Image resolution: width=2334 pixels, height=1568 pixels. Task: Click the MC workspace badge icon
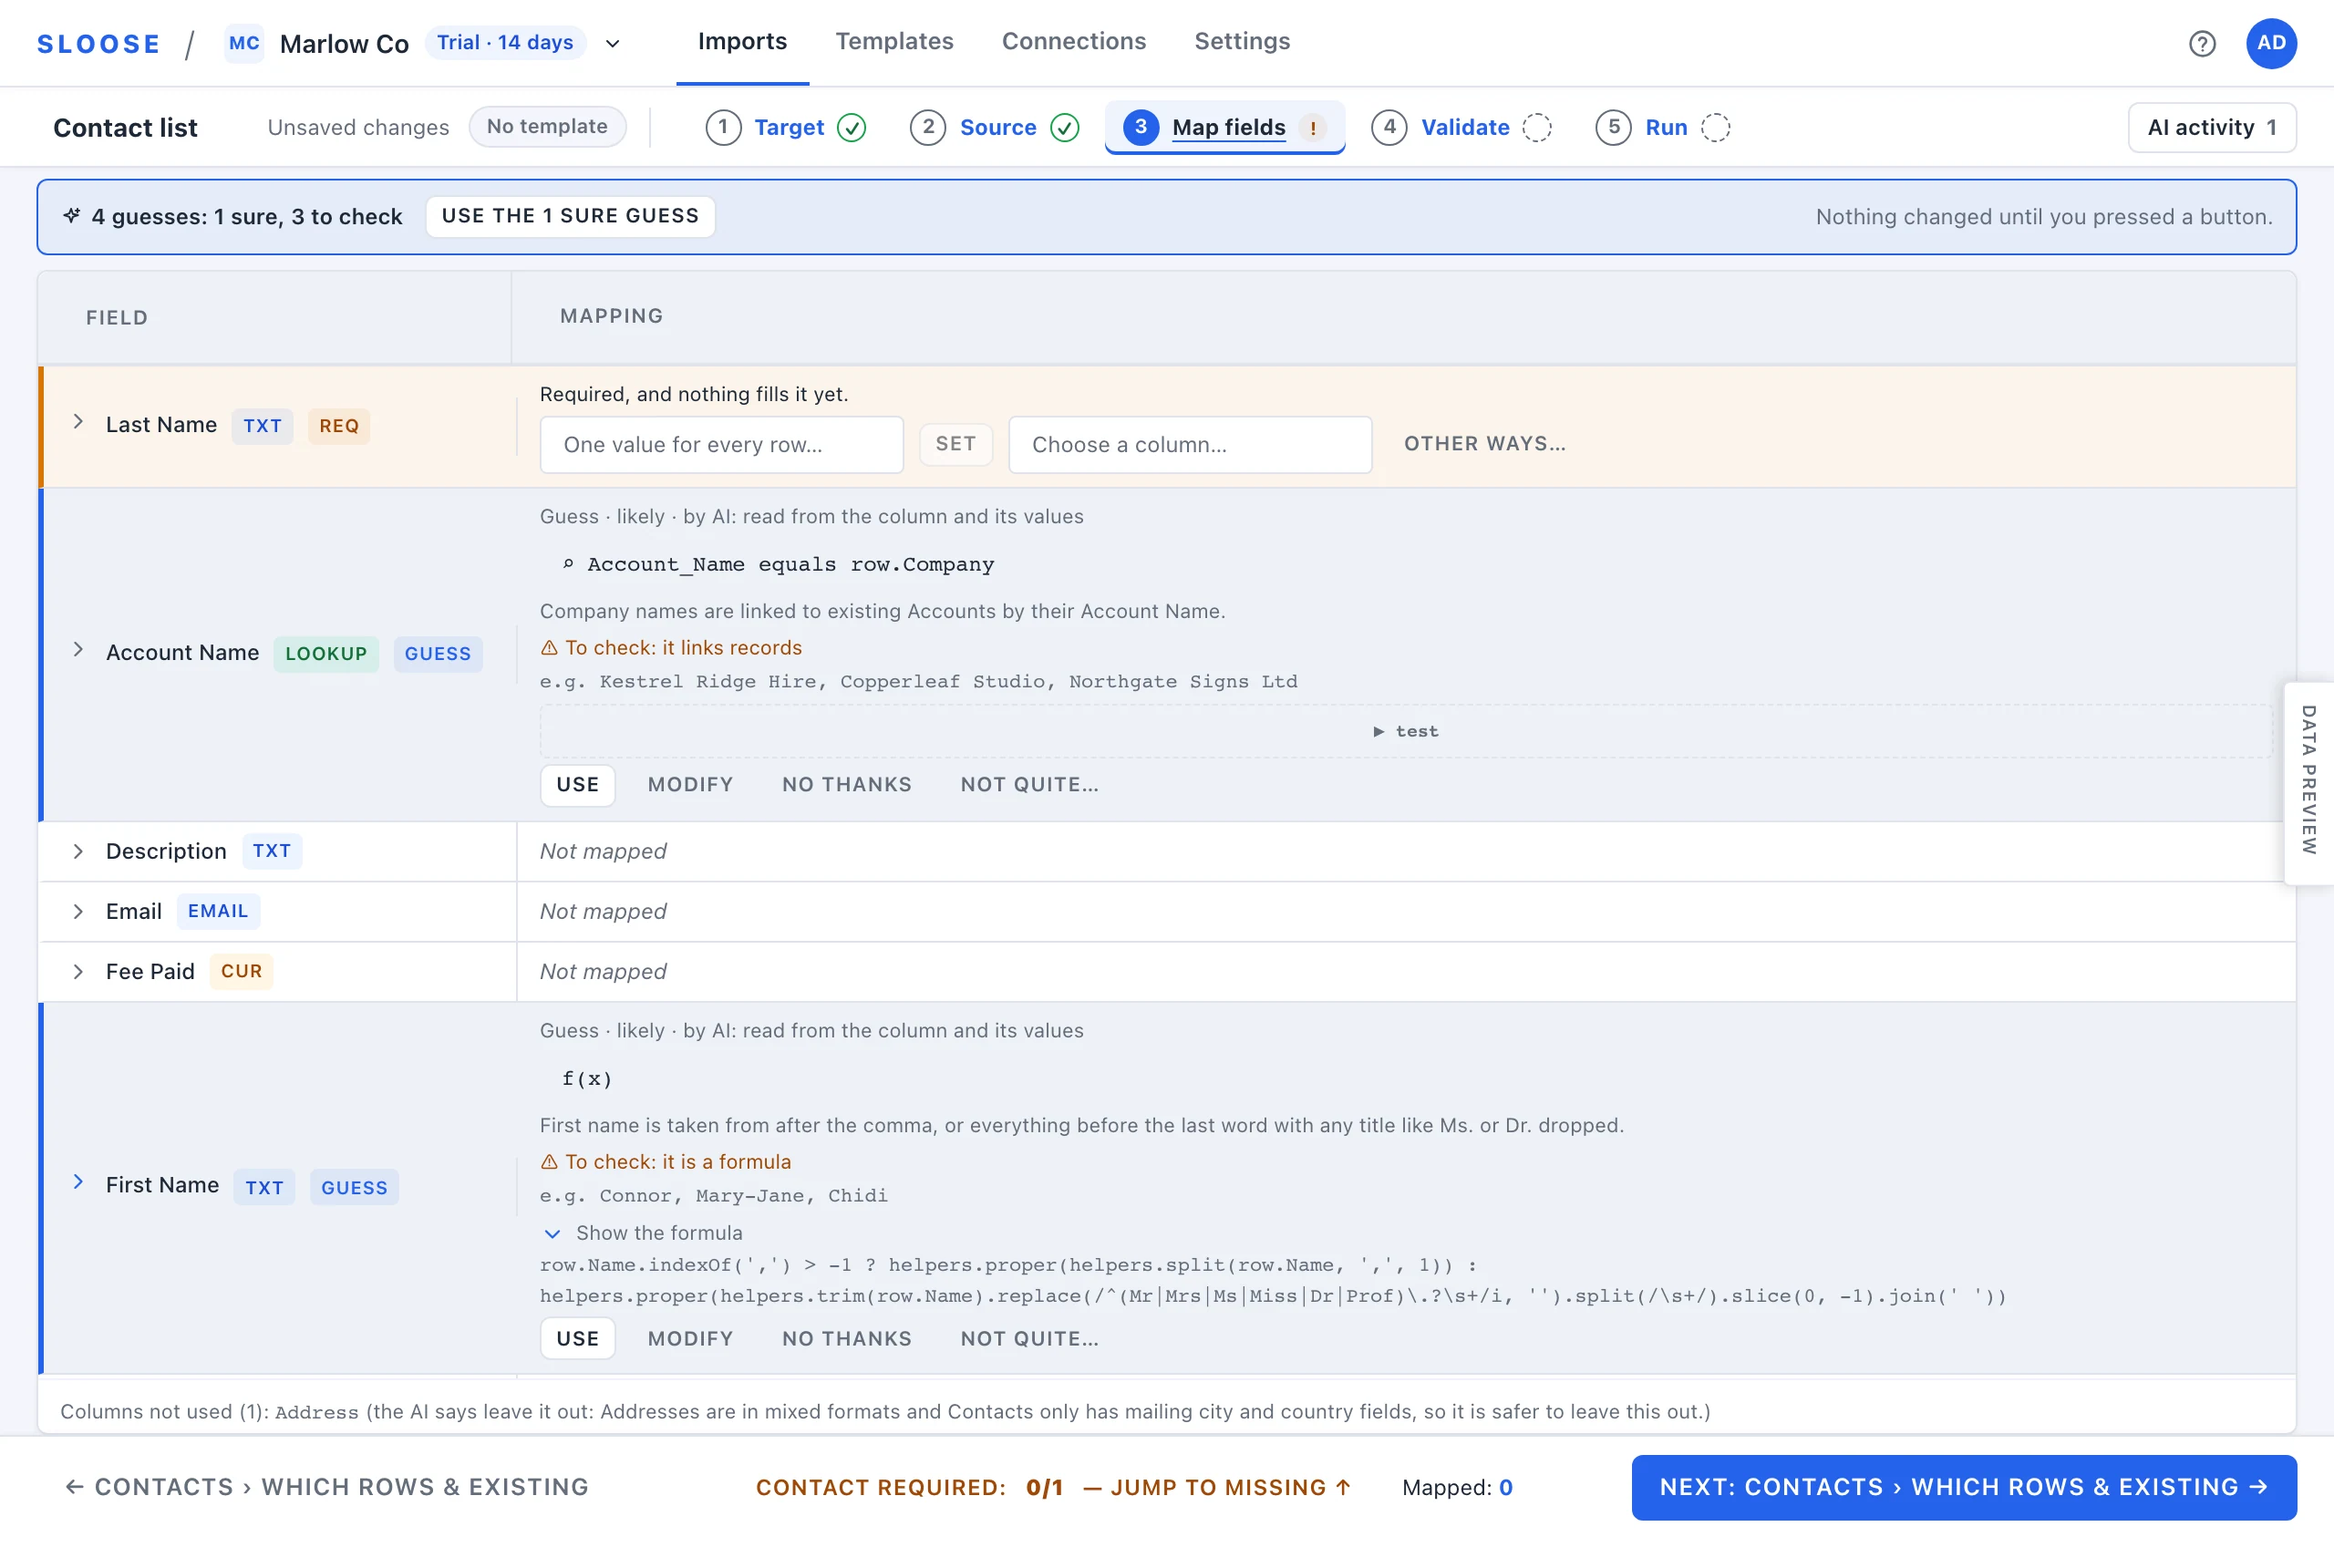[x=244, y=43]
